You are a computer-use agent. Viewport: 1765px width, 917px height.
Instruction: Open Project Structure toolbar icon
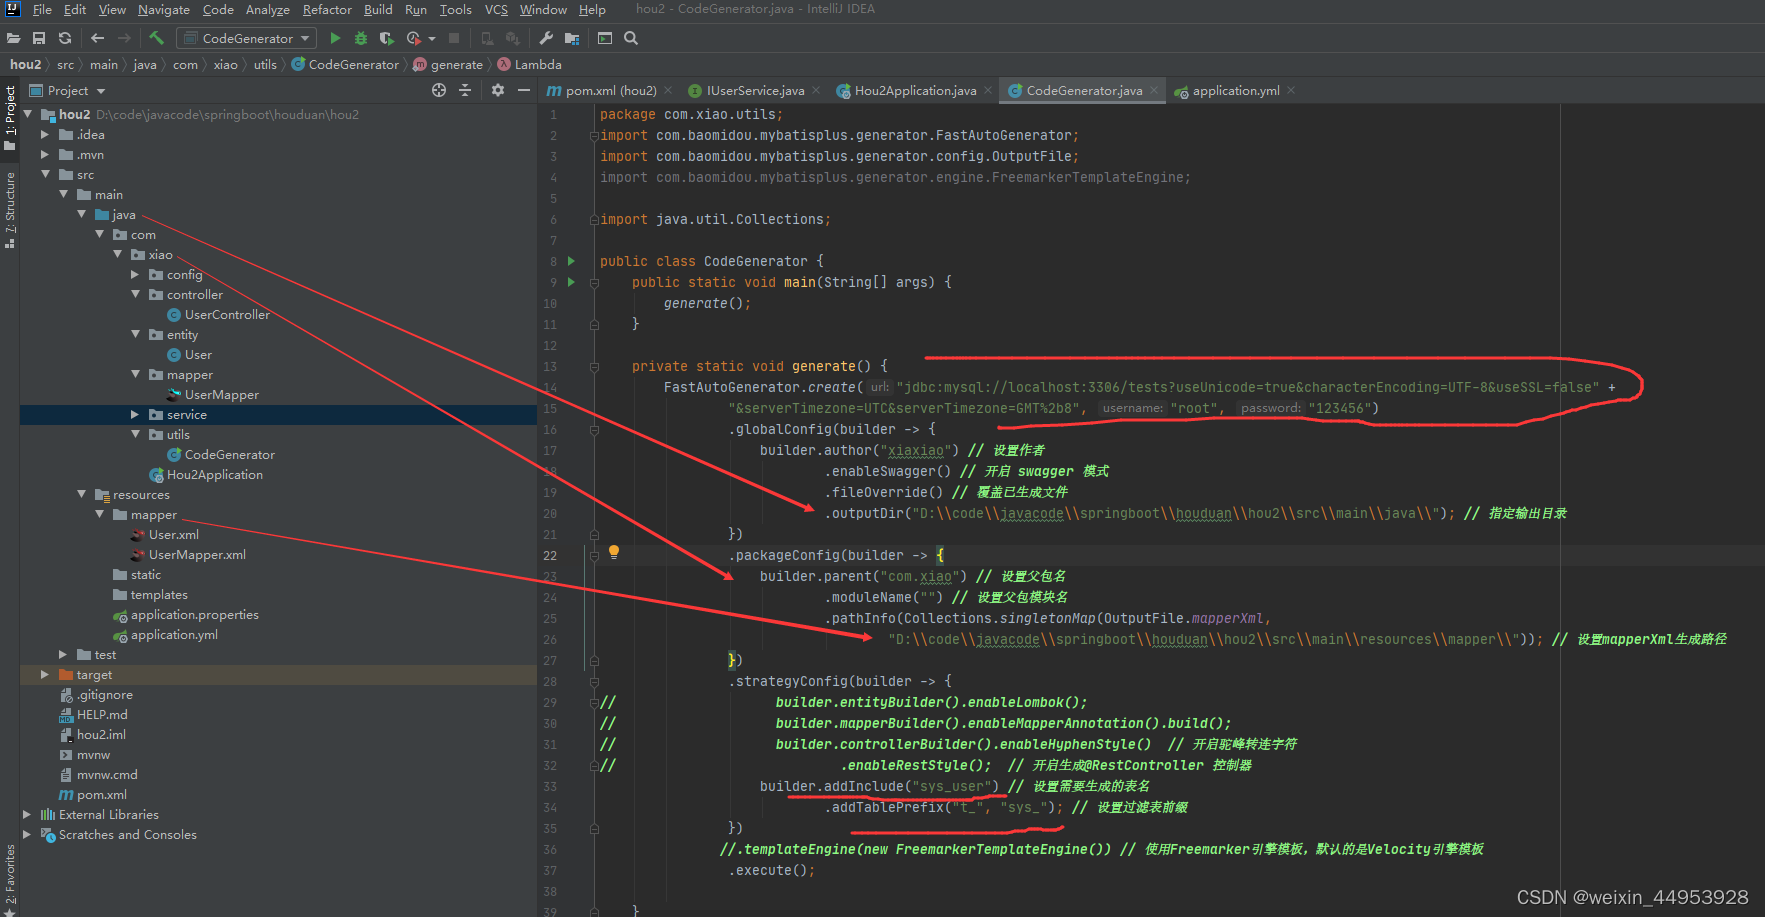pos(572,38)
